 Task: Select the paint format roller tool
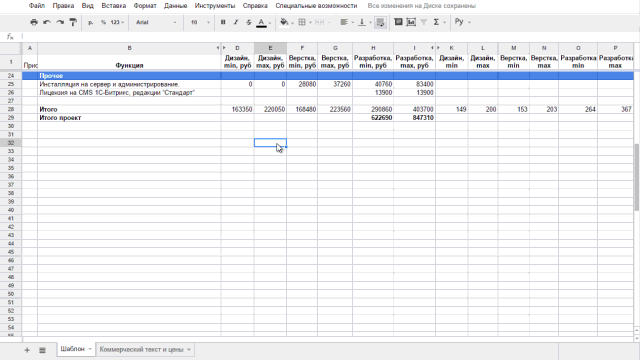click(x=73, y=22)
